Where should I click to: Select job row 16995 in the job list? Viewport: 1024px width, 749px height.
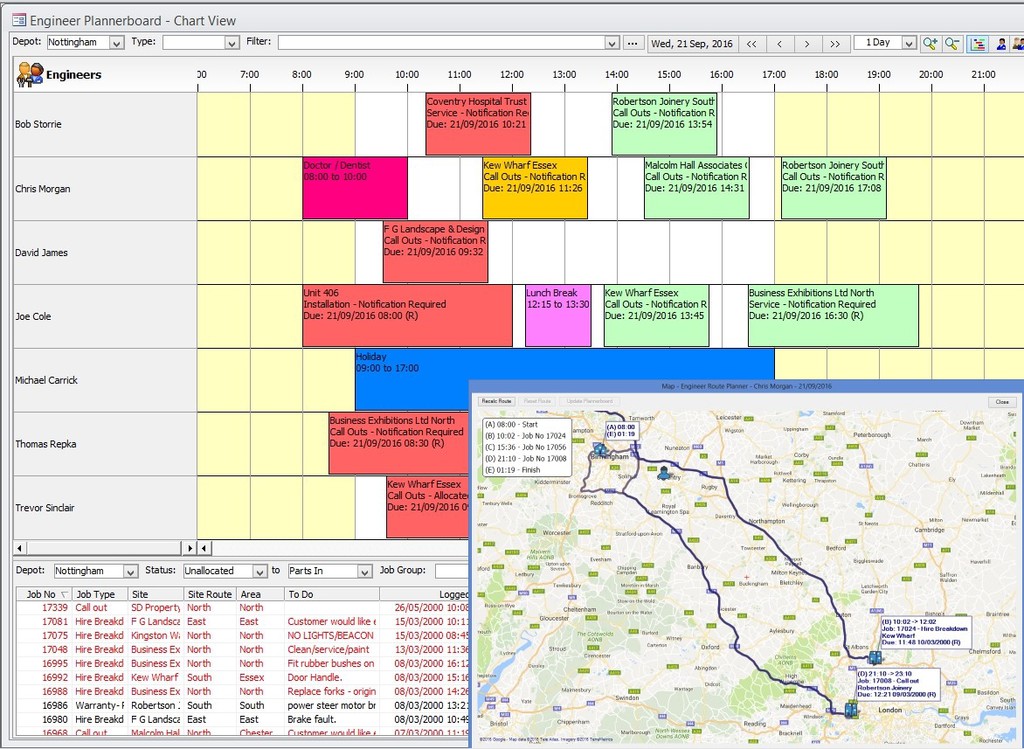click(242, 663)
